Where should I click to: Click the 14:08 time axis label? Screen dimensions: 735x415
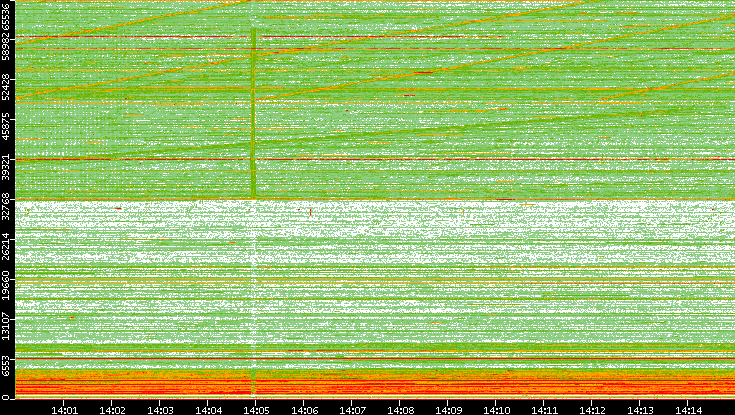click(x=400, y=410)
